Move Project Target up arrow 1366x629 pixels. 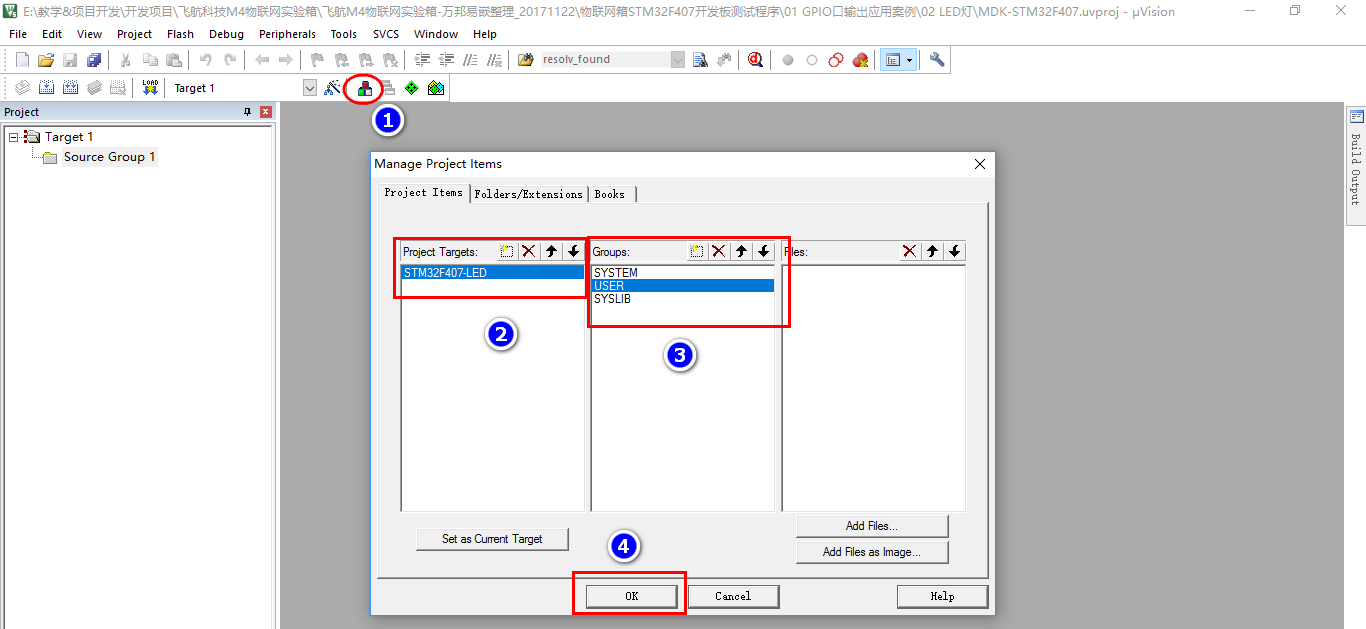click(x=551, y=251)
